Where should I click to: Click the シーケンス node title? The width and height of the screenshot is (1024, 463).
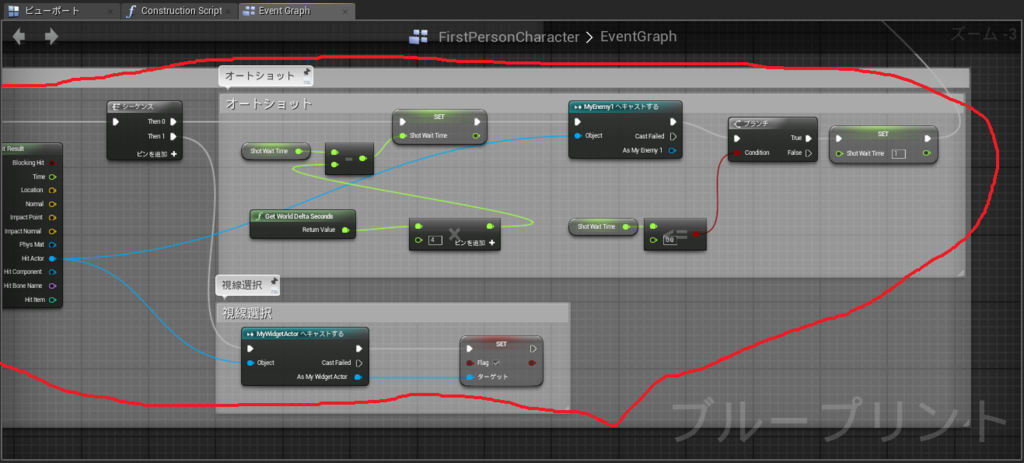coord(138,107)
